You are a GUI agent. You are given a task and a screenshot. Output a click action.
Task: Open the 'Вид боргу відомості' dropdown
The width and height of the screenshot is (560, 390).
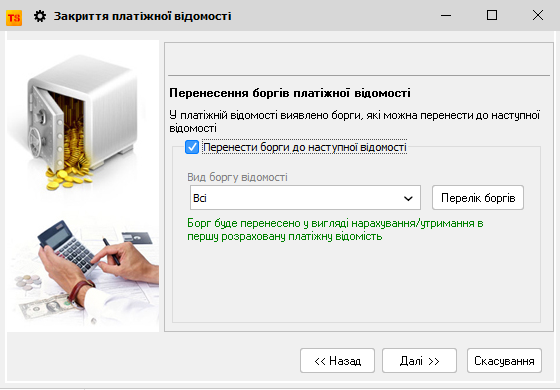coord(305,198)
